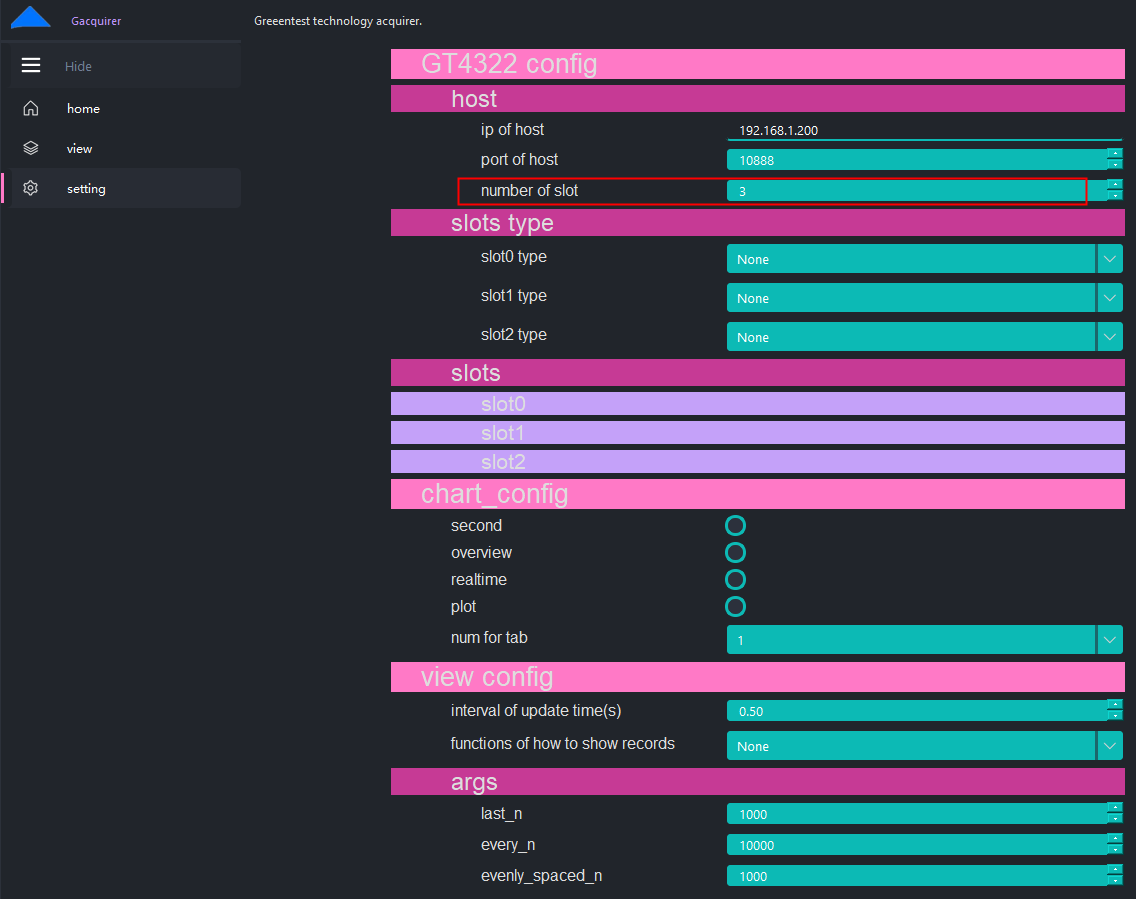Collapse the GT4322 config section header

(758, 64)
